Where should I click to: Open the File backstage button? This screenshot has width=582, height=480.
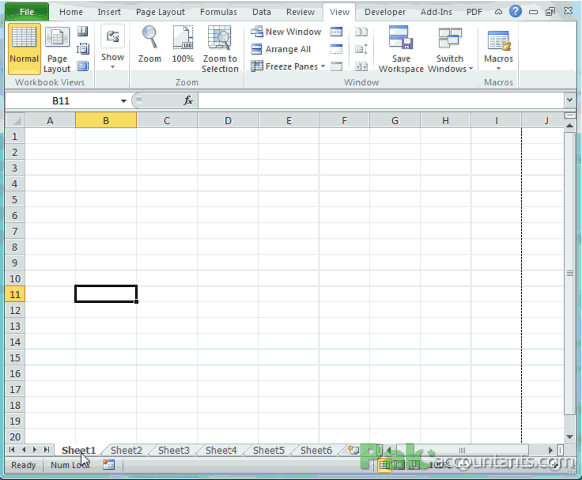pos(27,12)
